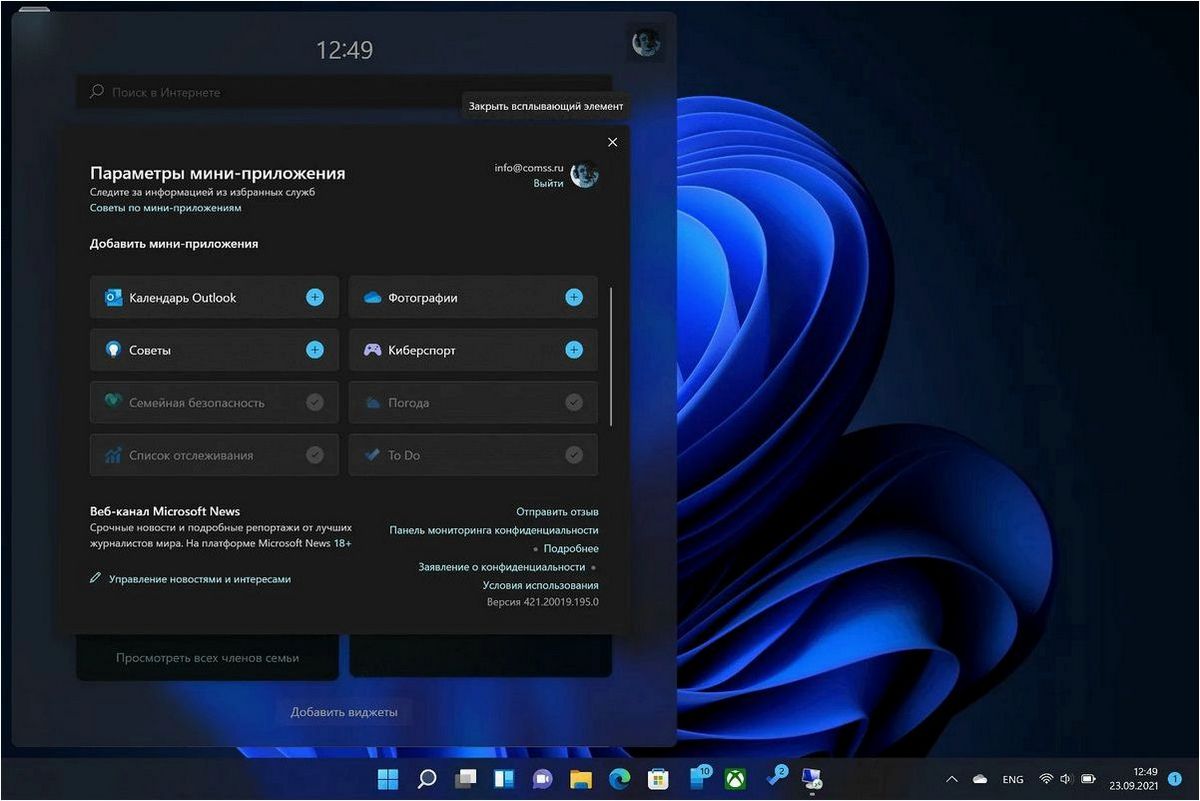Close the widget settings flyout
Viewport: 1200px width, 801px height.
[x=613, y=142]
